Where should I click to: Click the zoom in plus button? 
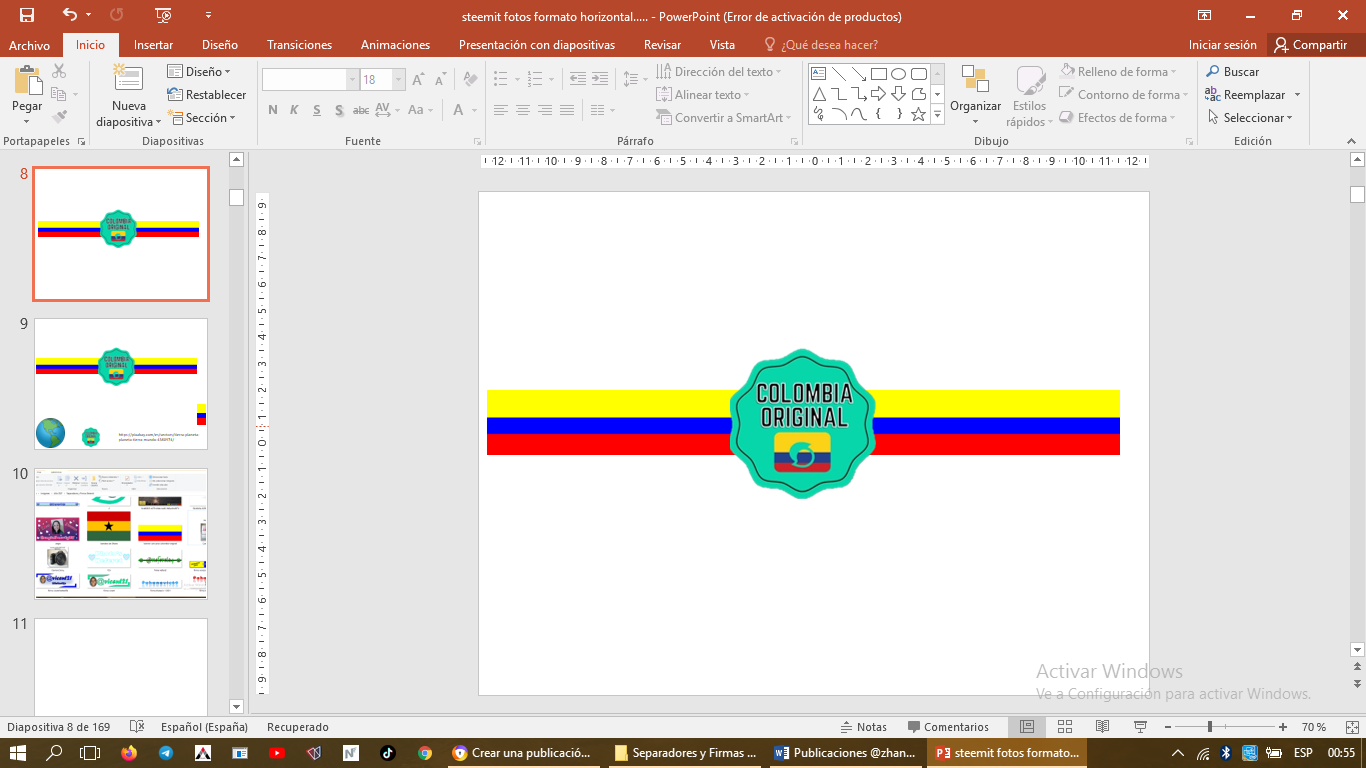pos(1285,727)
